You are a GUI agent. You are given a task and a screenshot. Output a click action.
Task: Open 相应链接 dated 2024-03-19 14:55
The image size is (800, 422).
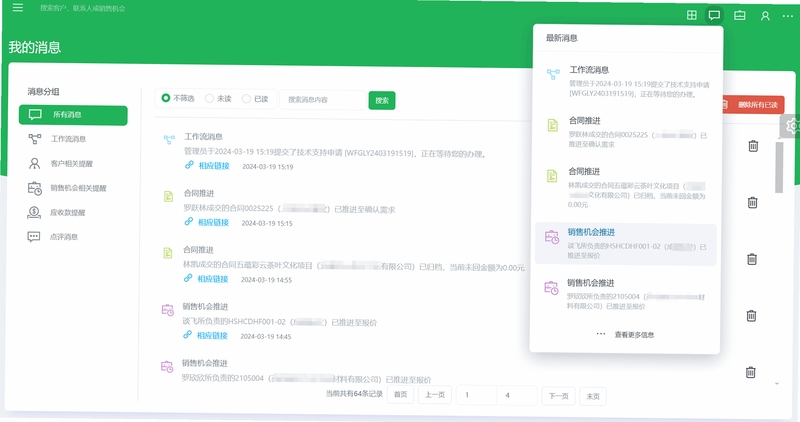click(213, 279)
